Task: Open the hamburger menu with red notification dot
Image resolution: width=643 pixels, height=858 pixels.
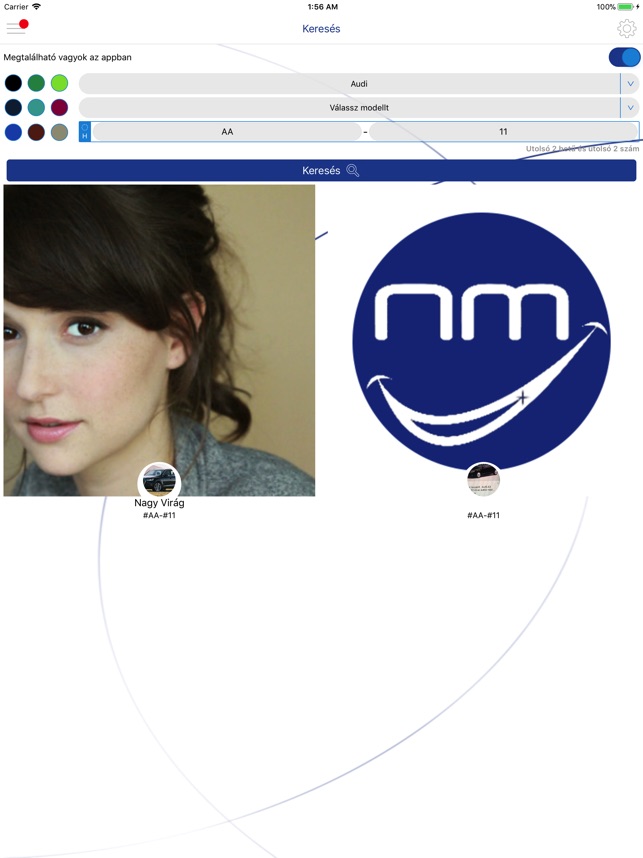Action: (x=16, y=27)
